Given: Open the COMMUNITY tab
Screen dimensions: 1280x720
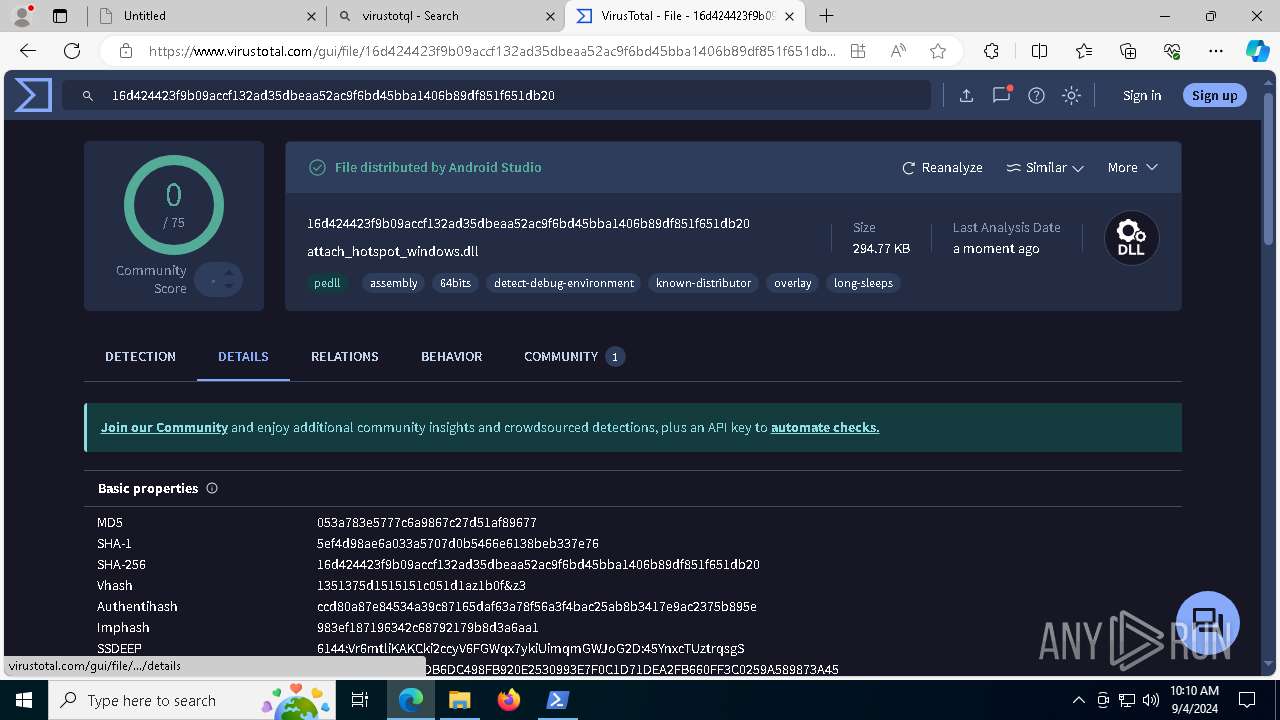Looking at the screenshot, I should 574,356.
